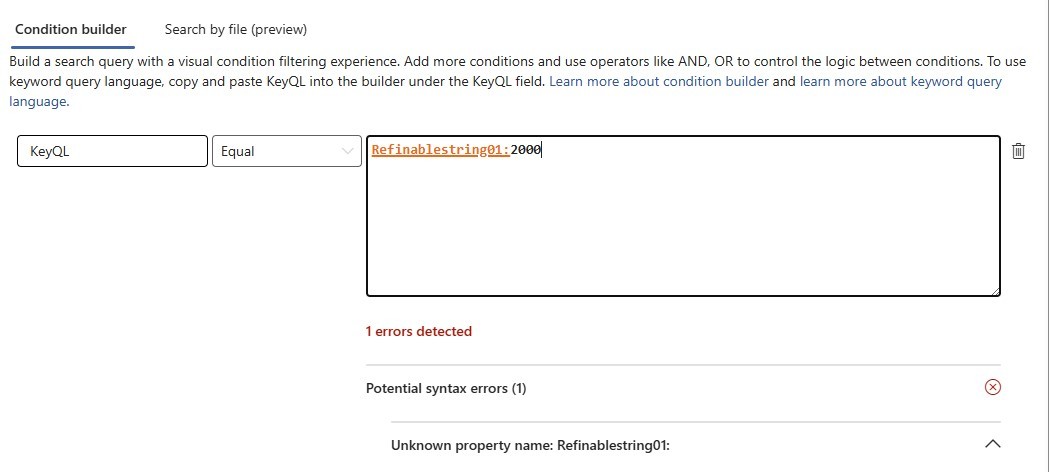Viewport: 1049px width, 472px height.
Task: Open learn more about keyword query link
Action: coord(900,82)
